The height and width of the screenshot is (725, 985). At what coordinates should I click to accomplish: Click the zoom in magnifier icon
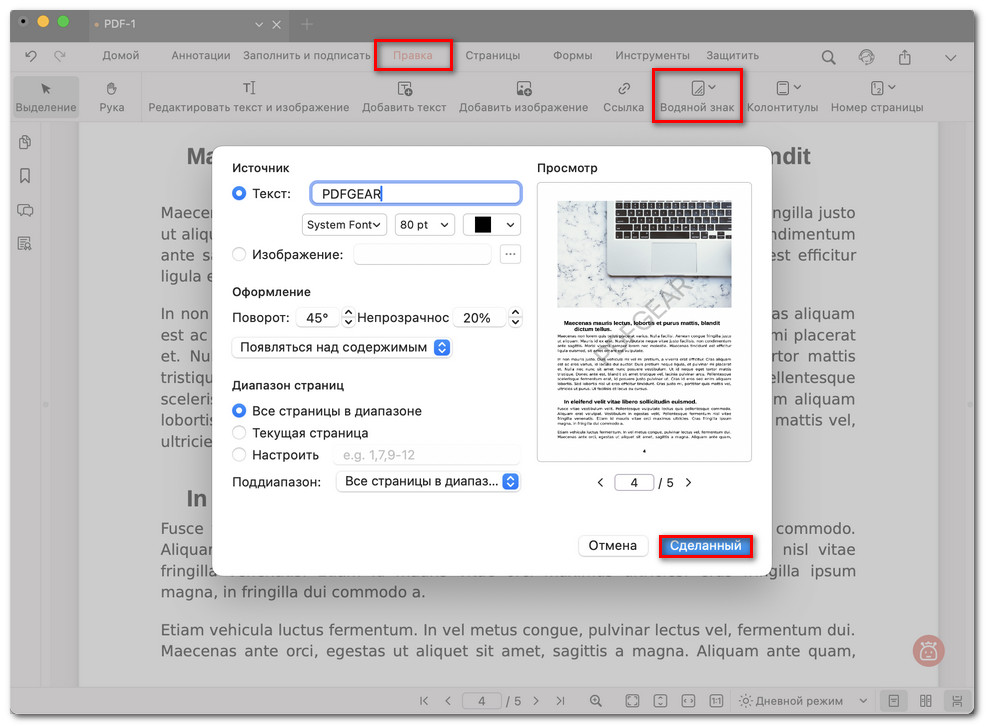point(596,700)
